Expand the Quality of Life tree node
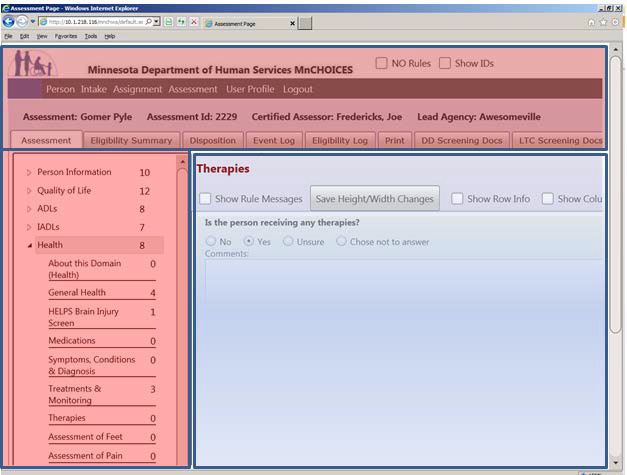 point(29,191)
